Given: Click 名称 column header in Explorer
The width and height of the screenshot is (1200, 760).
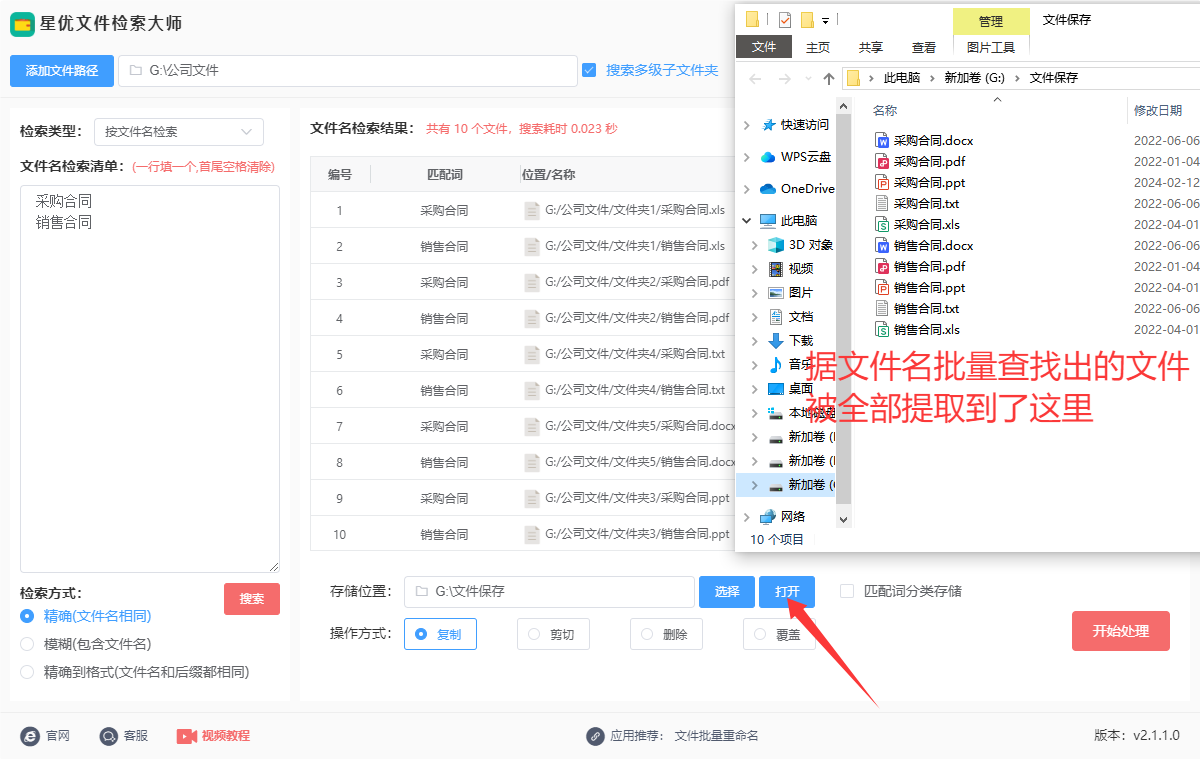Looking at the screenshot, I should 885,110.
